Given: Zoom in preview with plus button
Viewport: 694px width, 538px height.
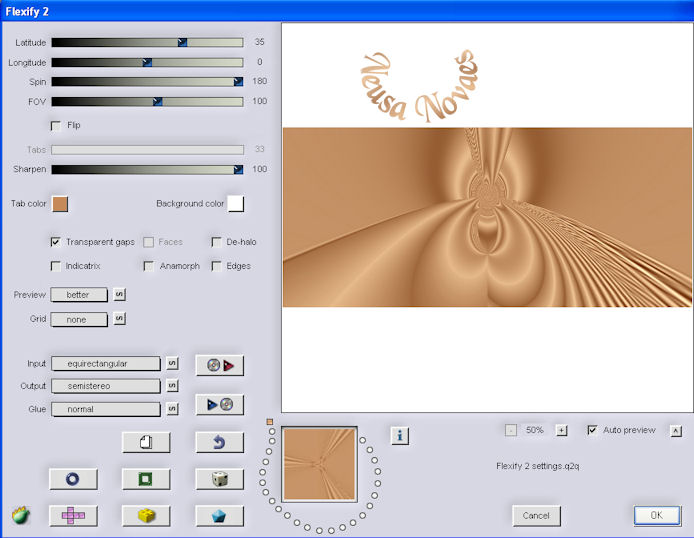Looking at the screenshot, I should [x=562, y=430].
